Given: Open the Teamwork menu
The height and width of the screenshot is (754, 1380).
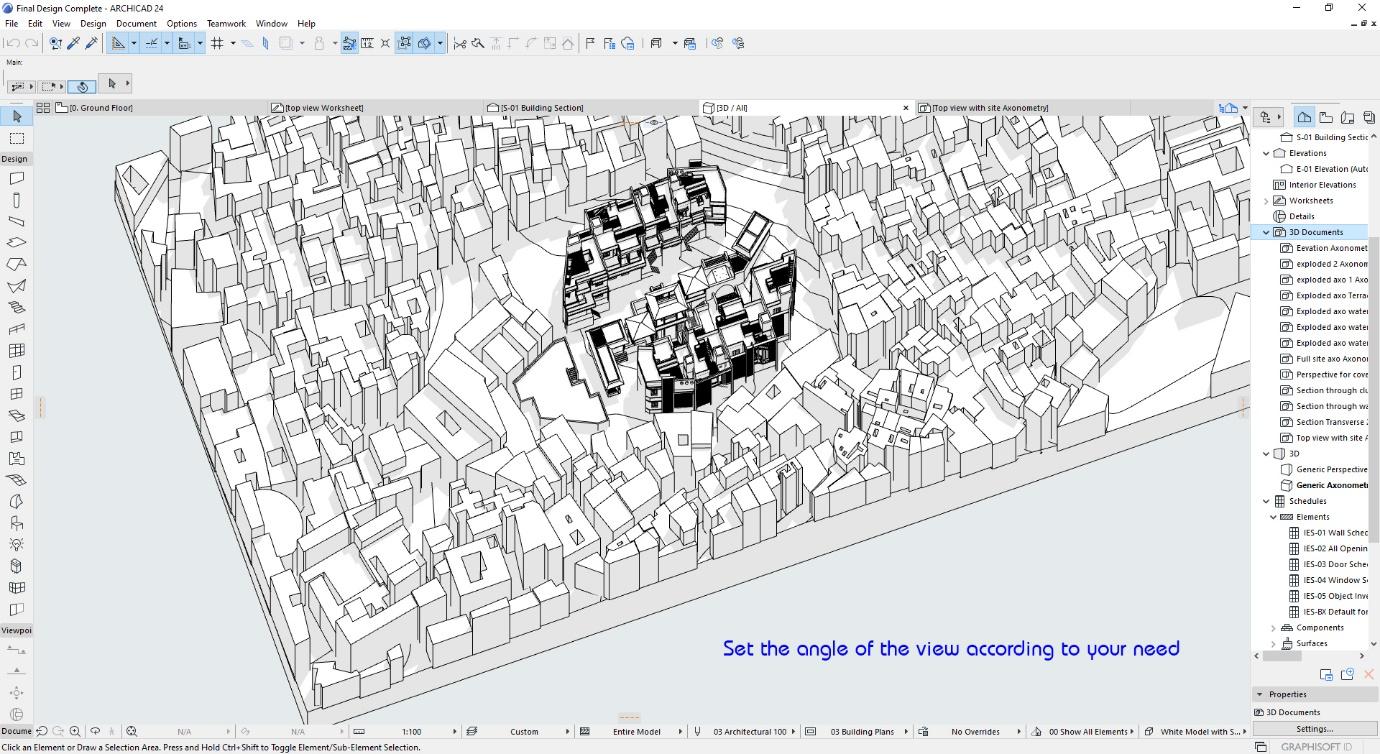Looking at the screenshot, I should pyautogui.click(x=226, y=23).
